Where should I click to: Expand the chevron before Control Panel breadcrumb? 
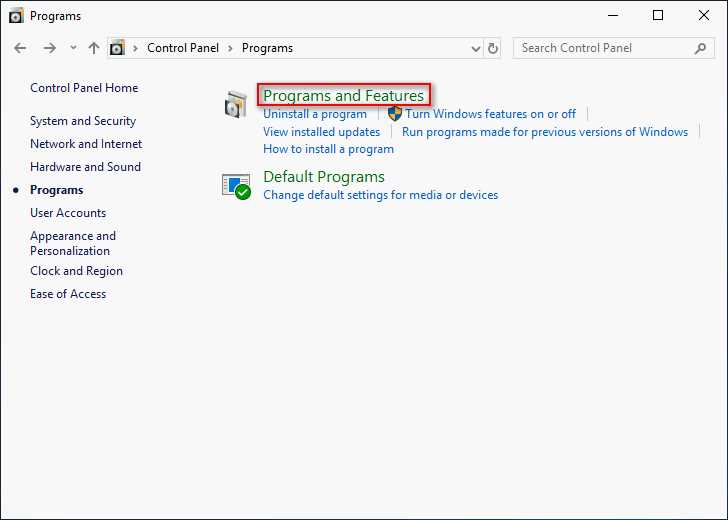(x=135, y=48)
